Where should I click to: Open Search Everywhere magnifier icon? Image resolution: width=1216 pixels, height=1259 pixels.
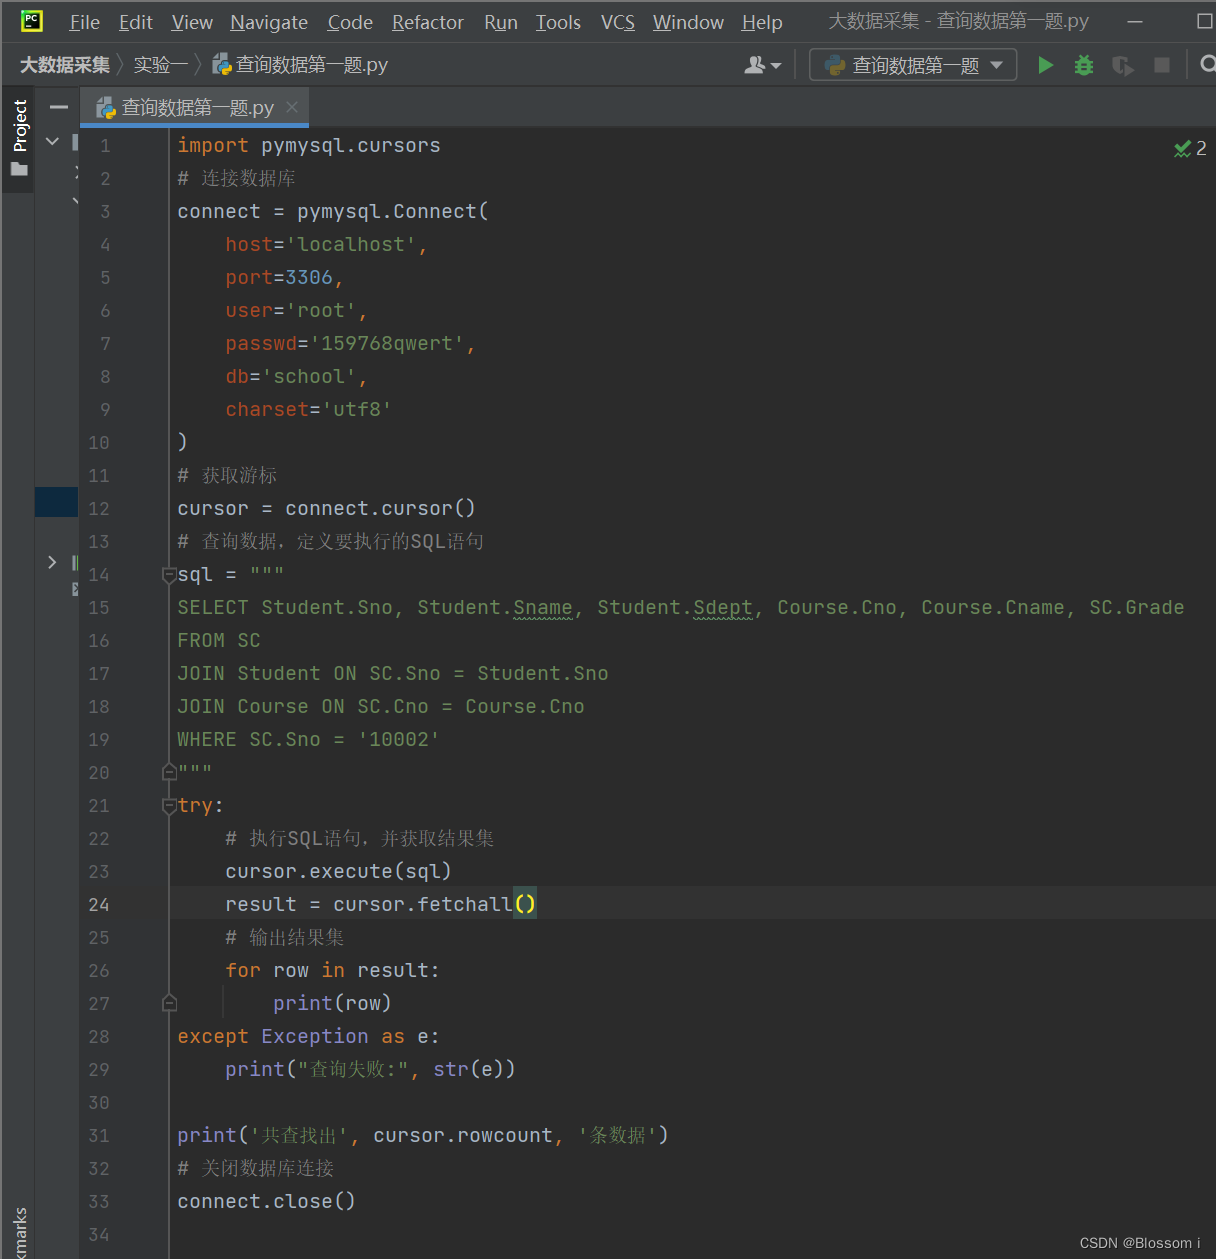(x=1207, y=64)
